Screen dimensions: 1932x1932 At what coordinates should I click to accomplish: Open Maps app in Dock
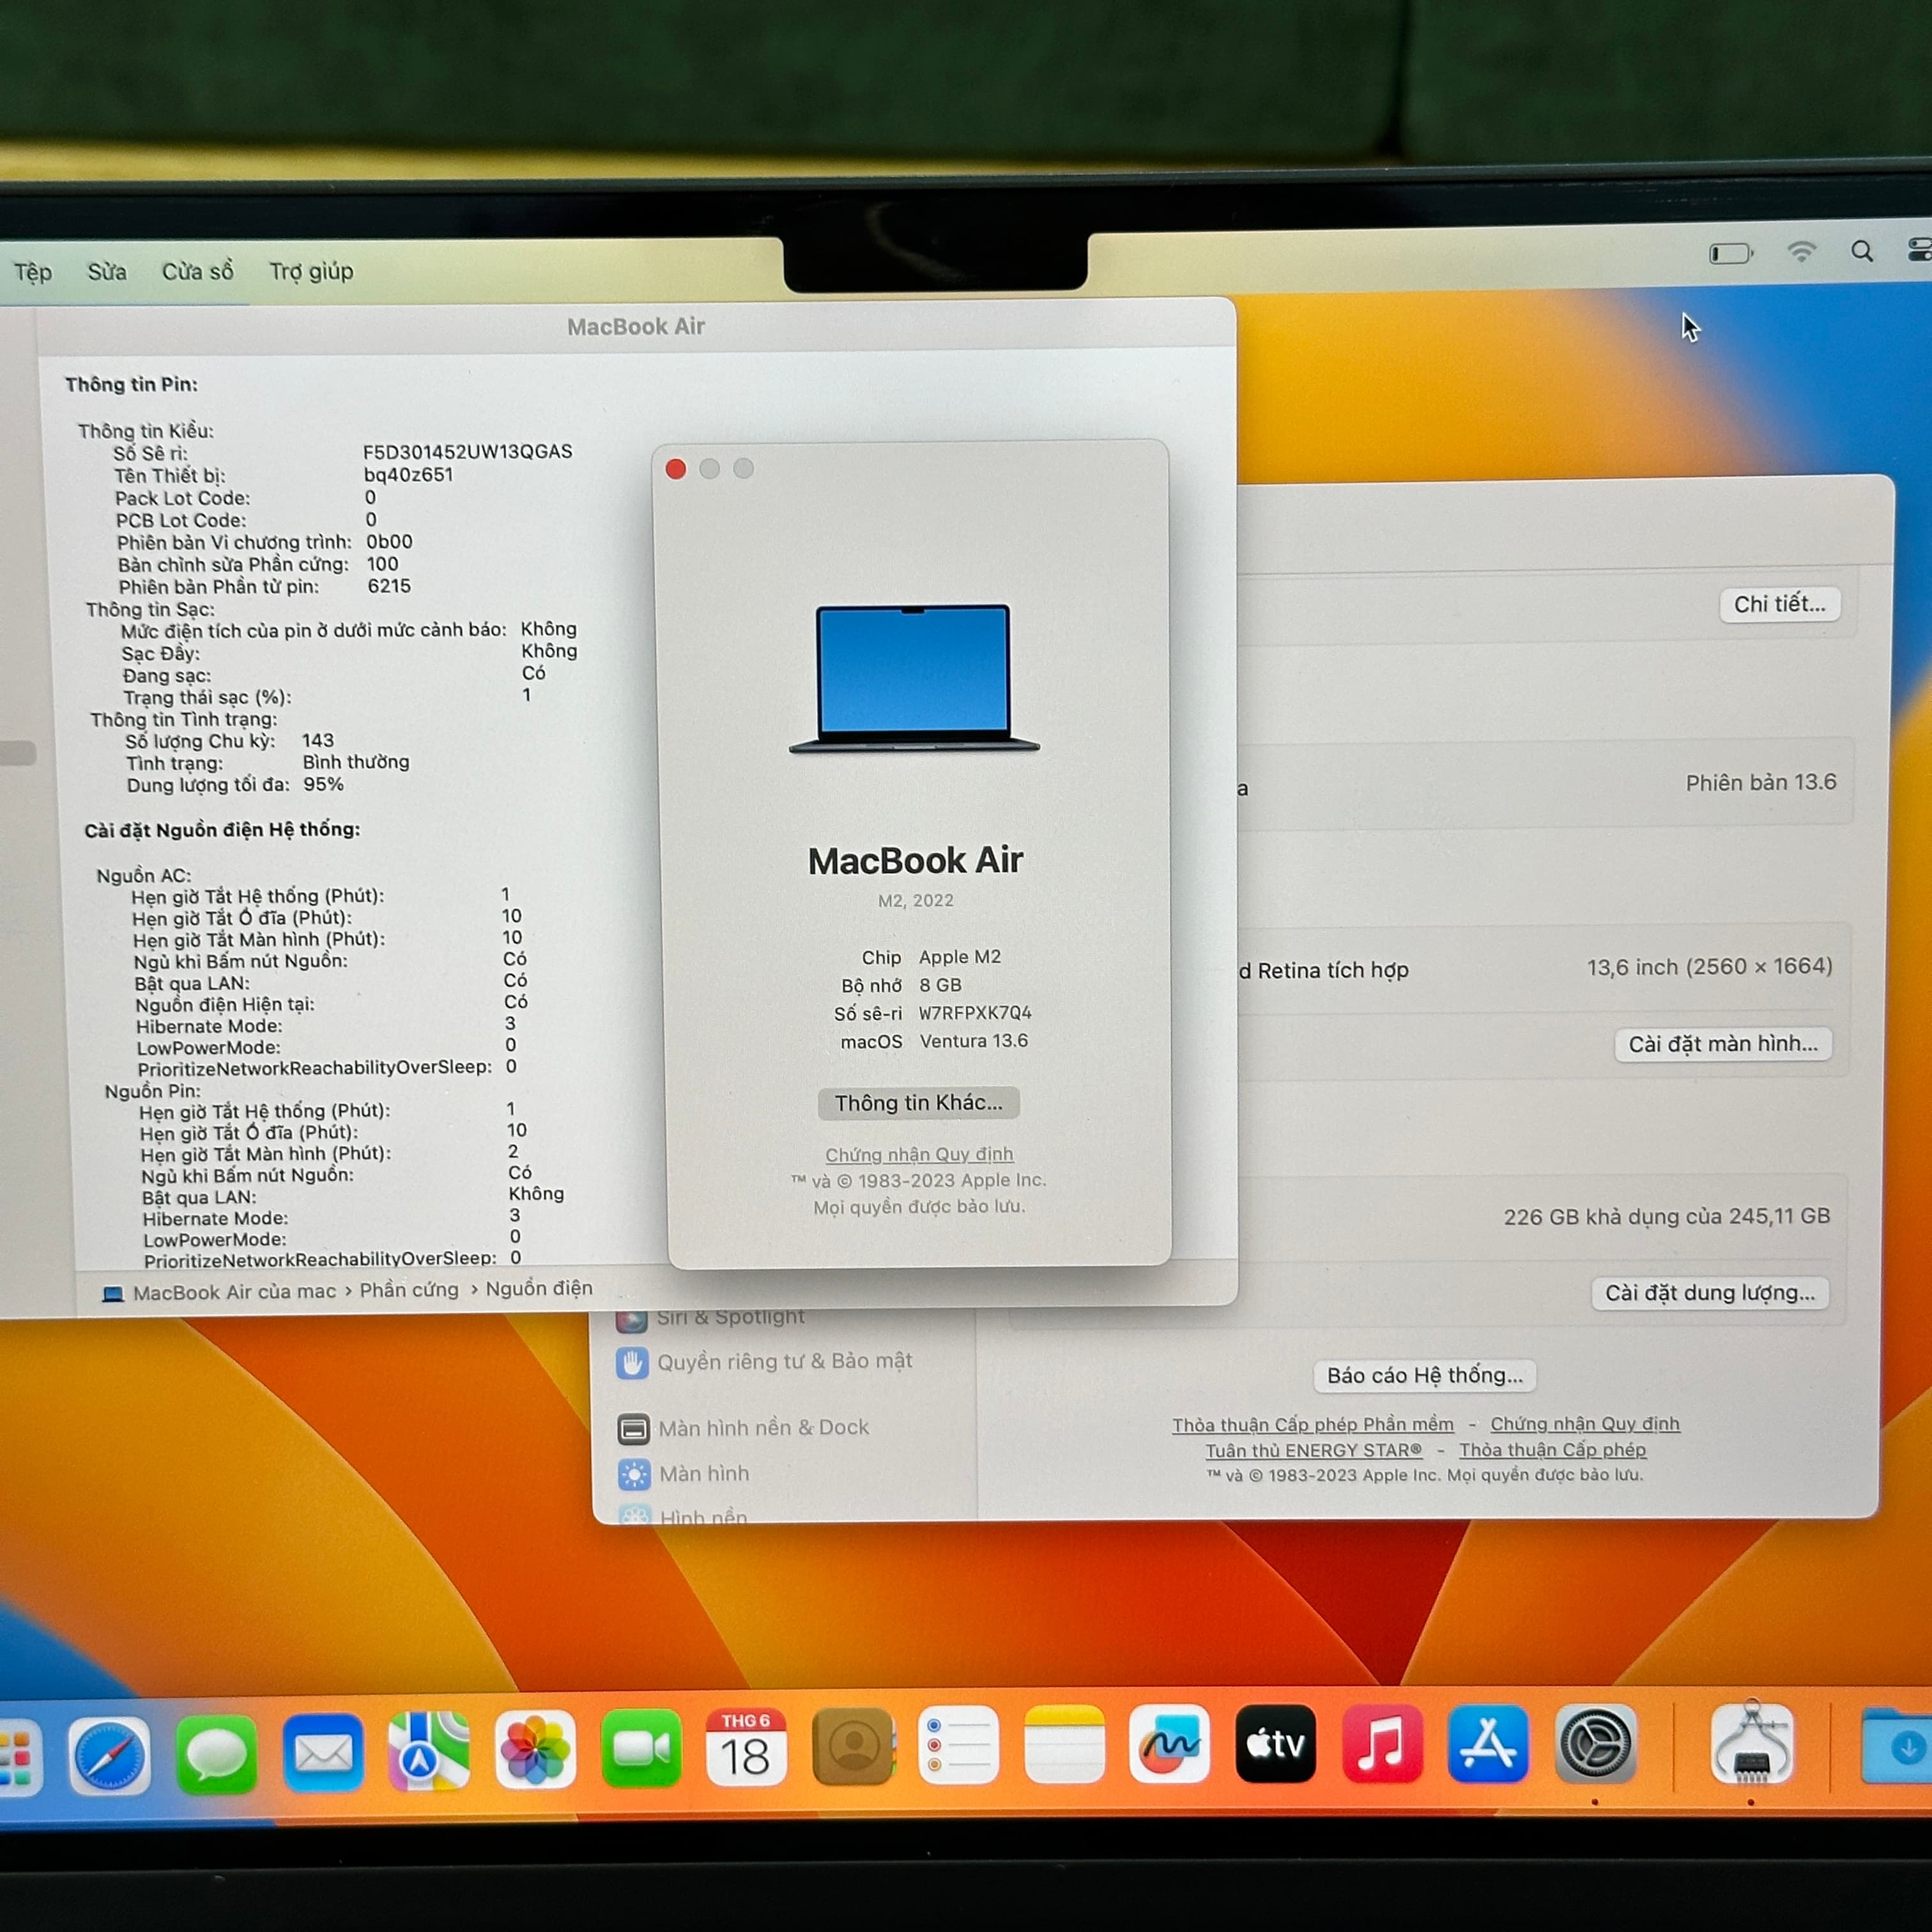coord(429,1751)
